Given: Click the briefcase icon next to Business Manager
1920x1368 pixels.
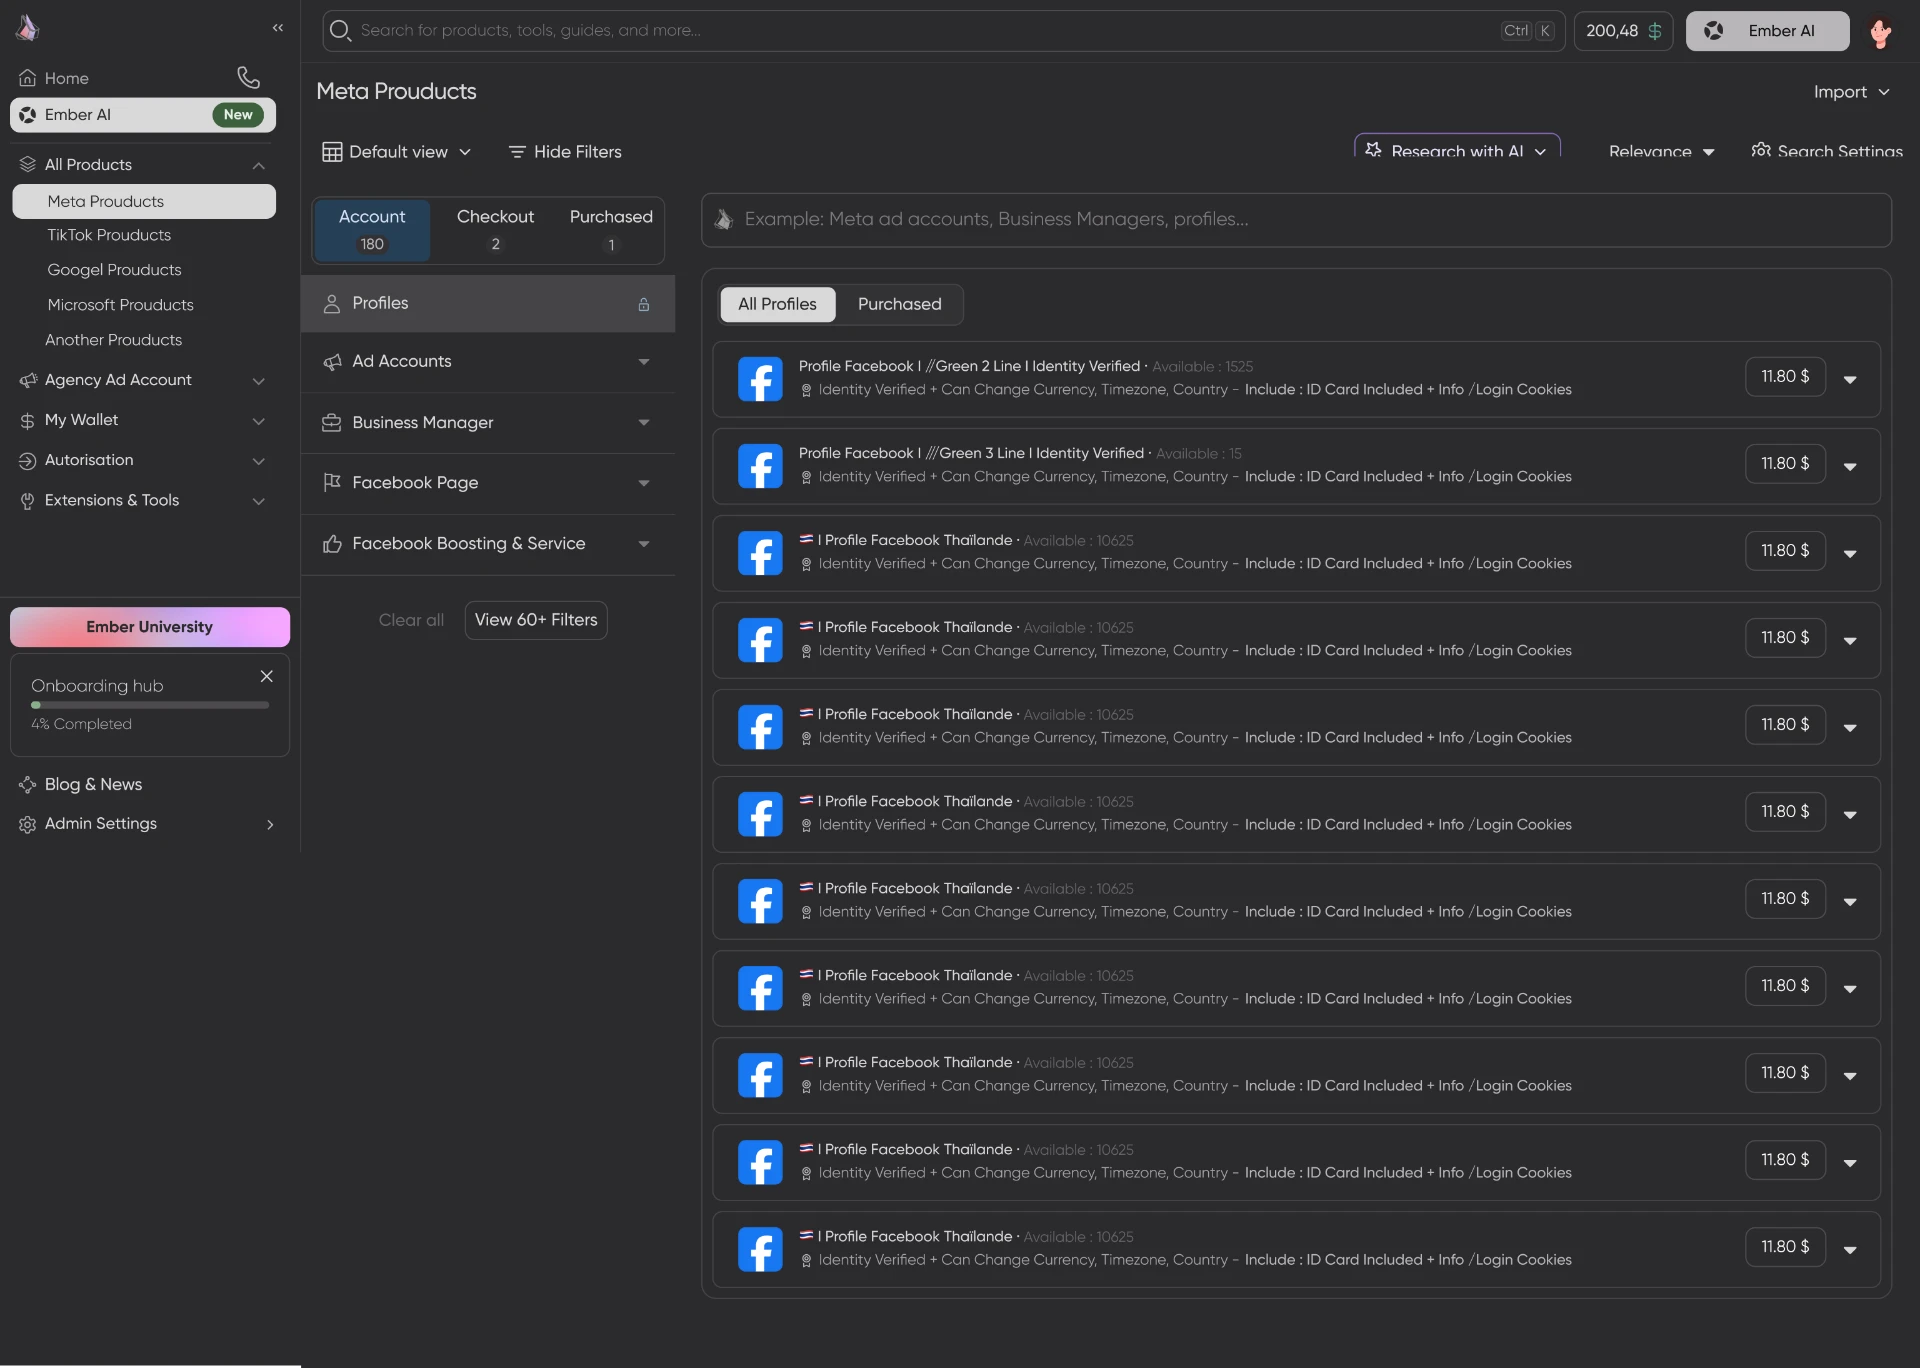Looking at the screenshot, I should (x=332, y=423).
